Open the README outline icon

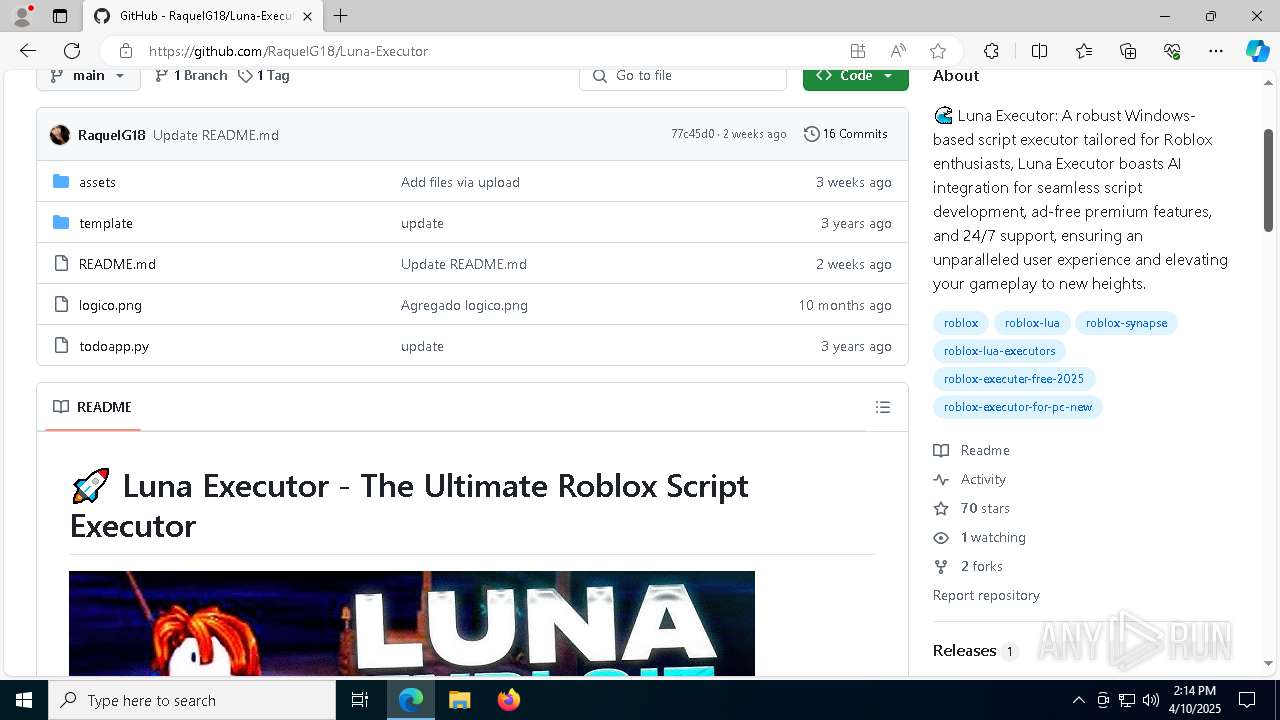pyautogui.click(x=883, y=407)
